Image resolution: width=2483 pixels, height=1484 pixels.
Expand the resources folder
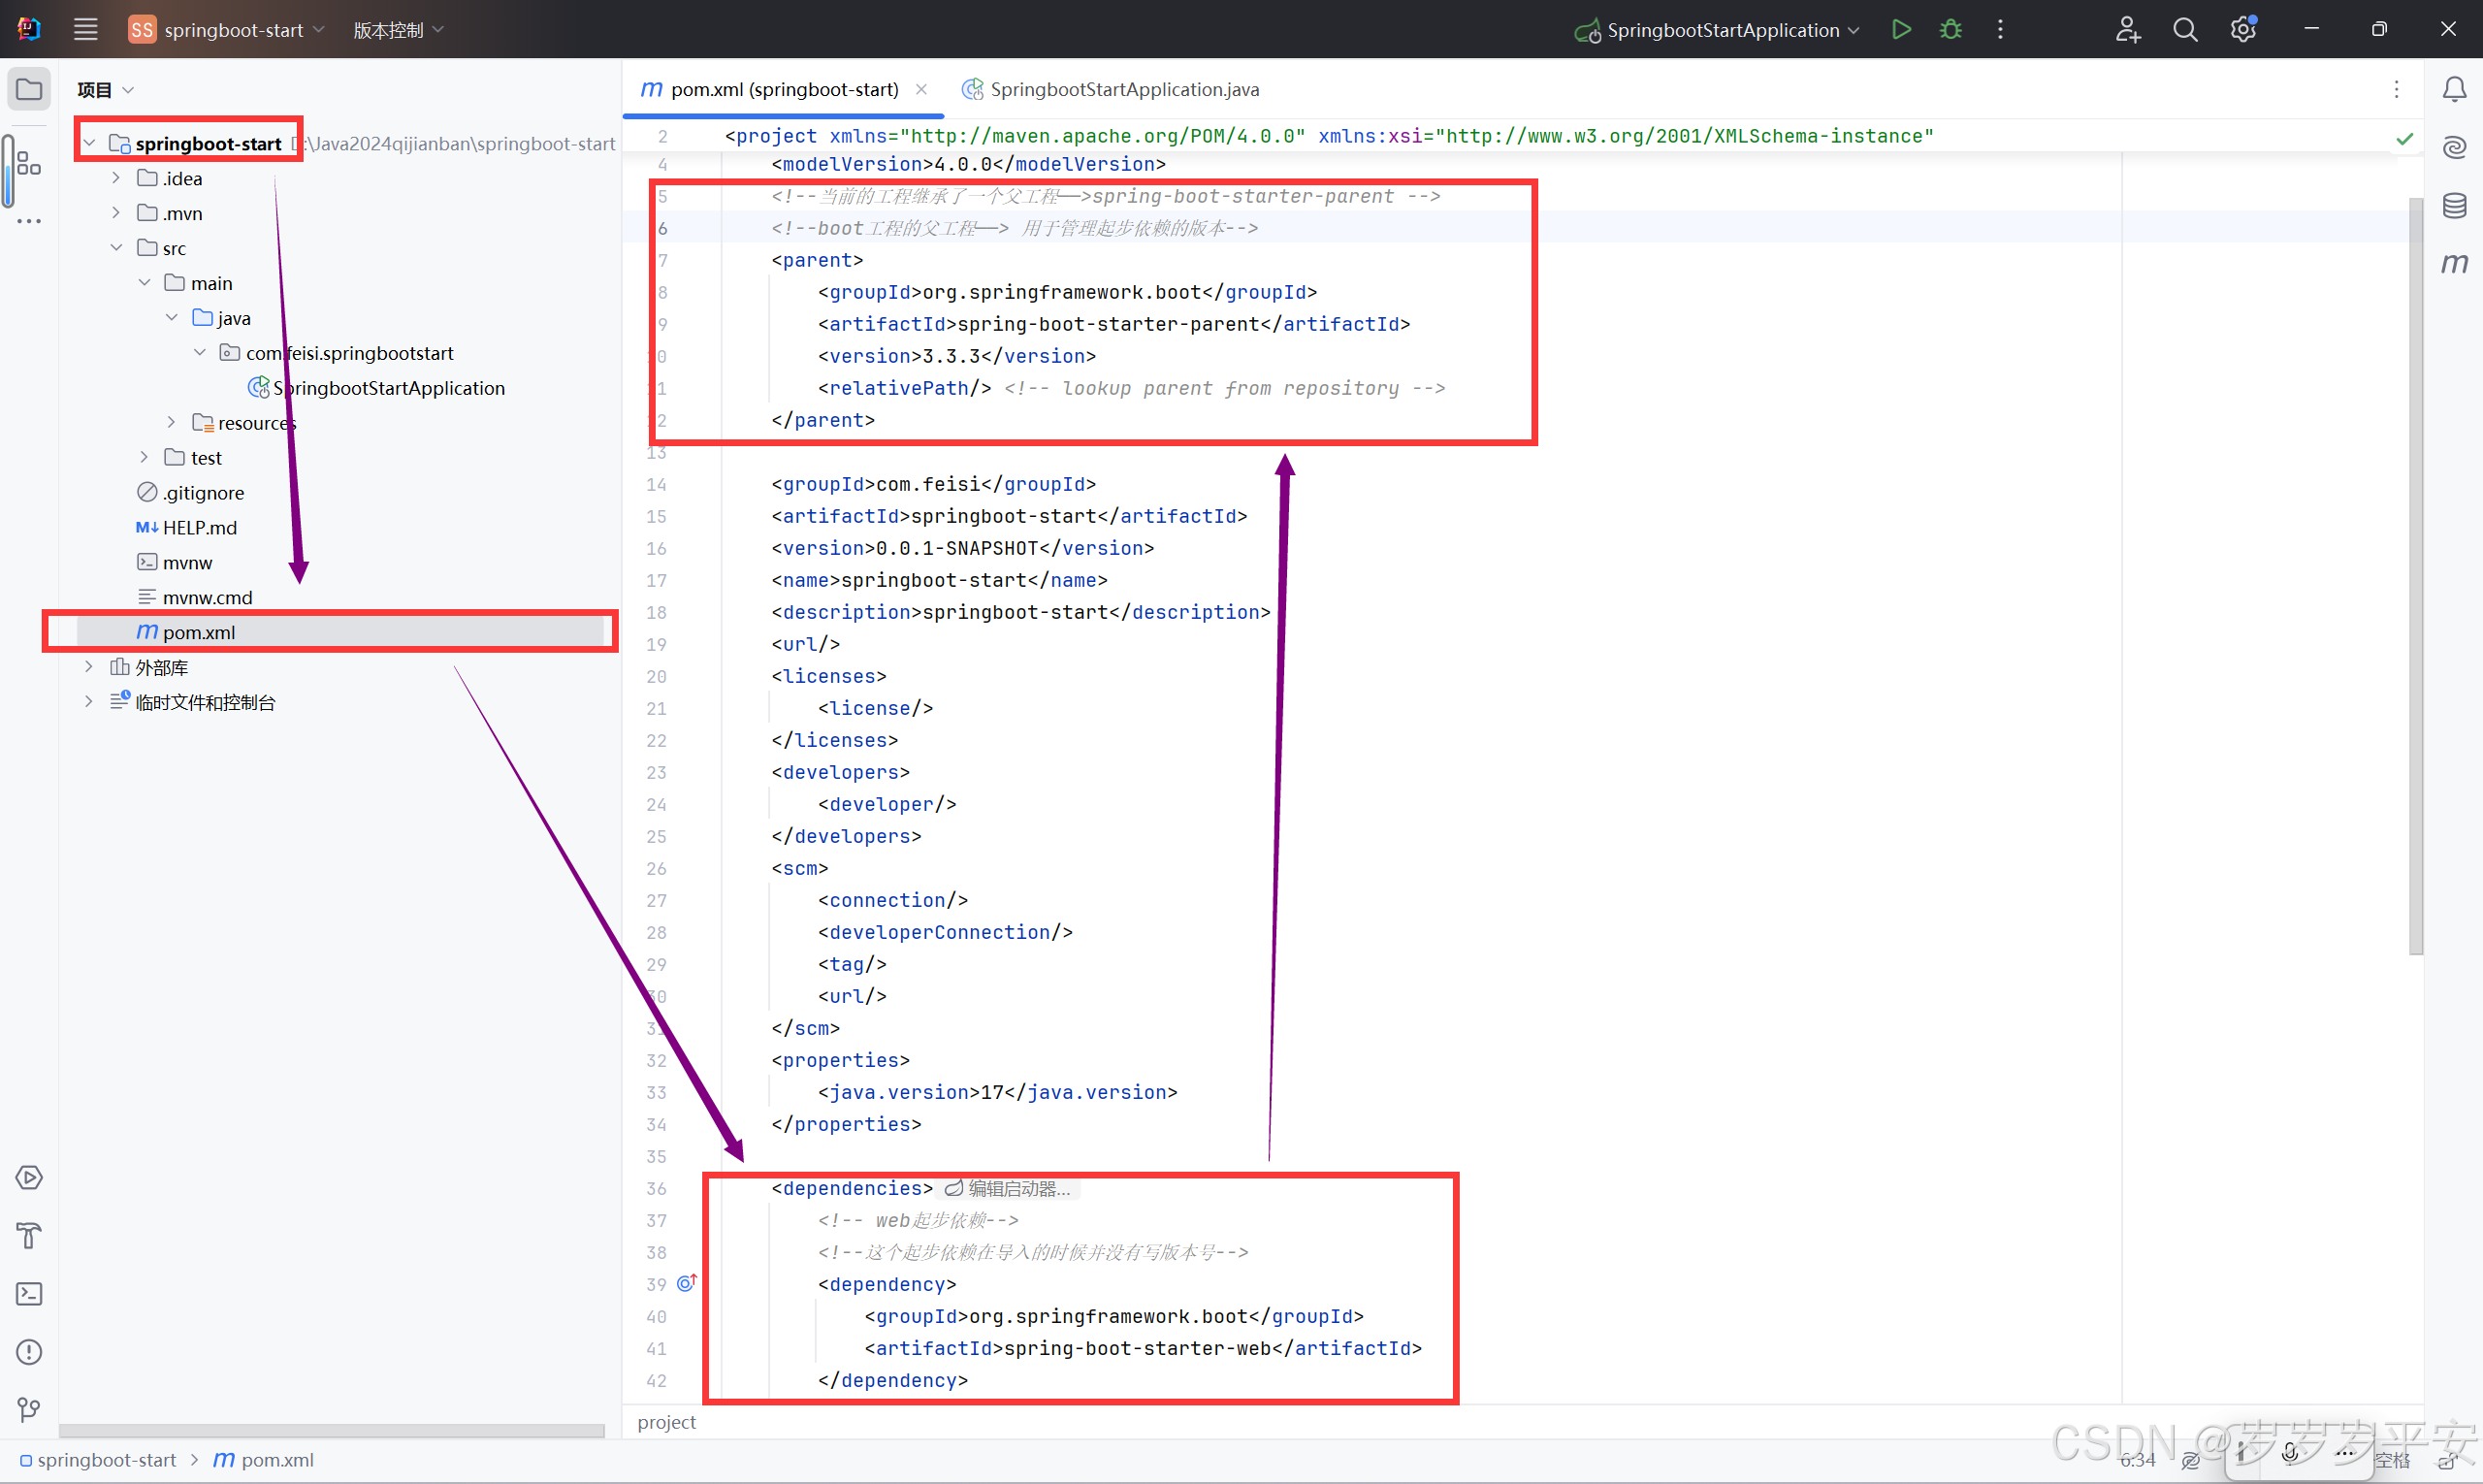pyautogui.click(x=171, y=423)
